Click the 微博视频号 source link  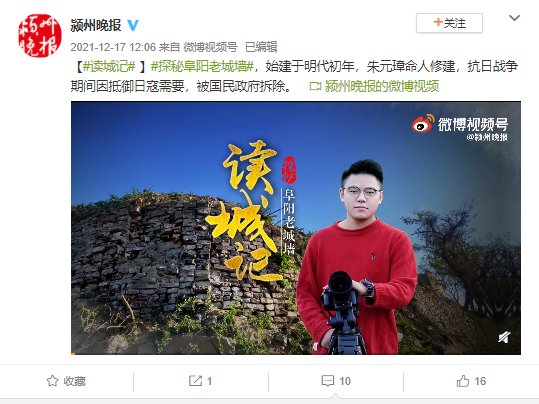(x=210, y=47)
